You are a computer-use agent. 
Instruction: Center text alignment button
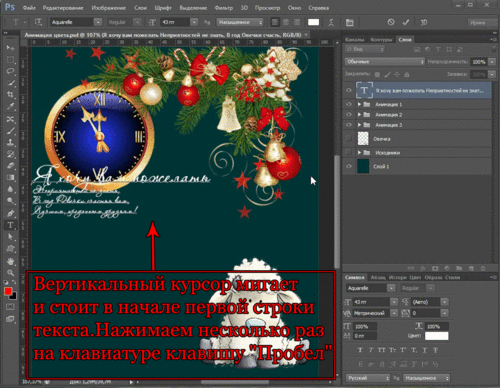click(x=286, y=22)
